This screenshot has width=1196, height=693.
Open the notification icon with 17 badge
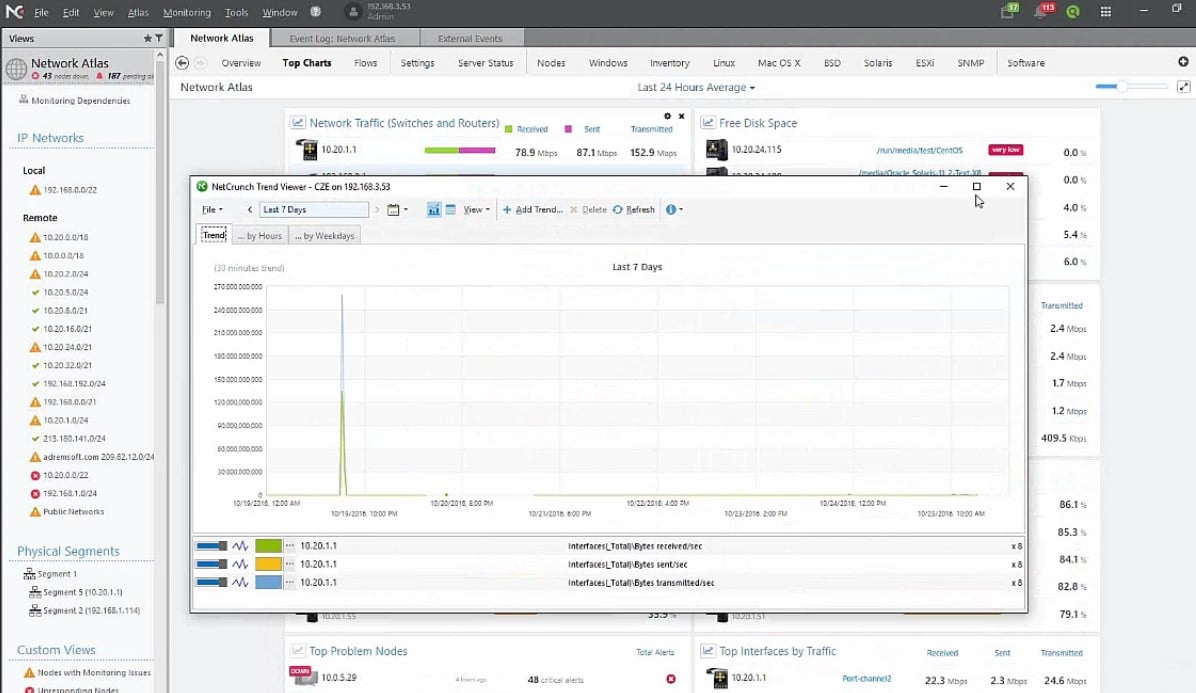1008,11
